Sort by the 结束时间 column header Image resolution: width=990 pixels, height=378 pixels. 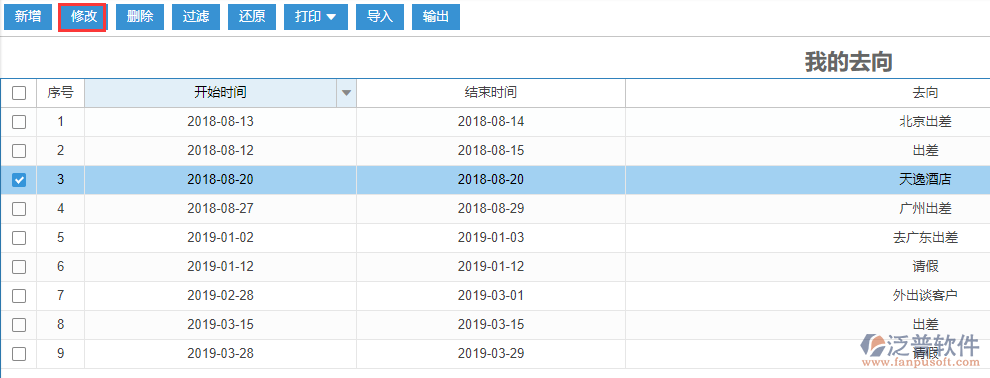pos(491,93)
